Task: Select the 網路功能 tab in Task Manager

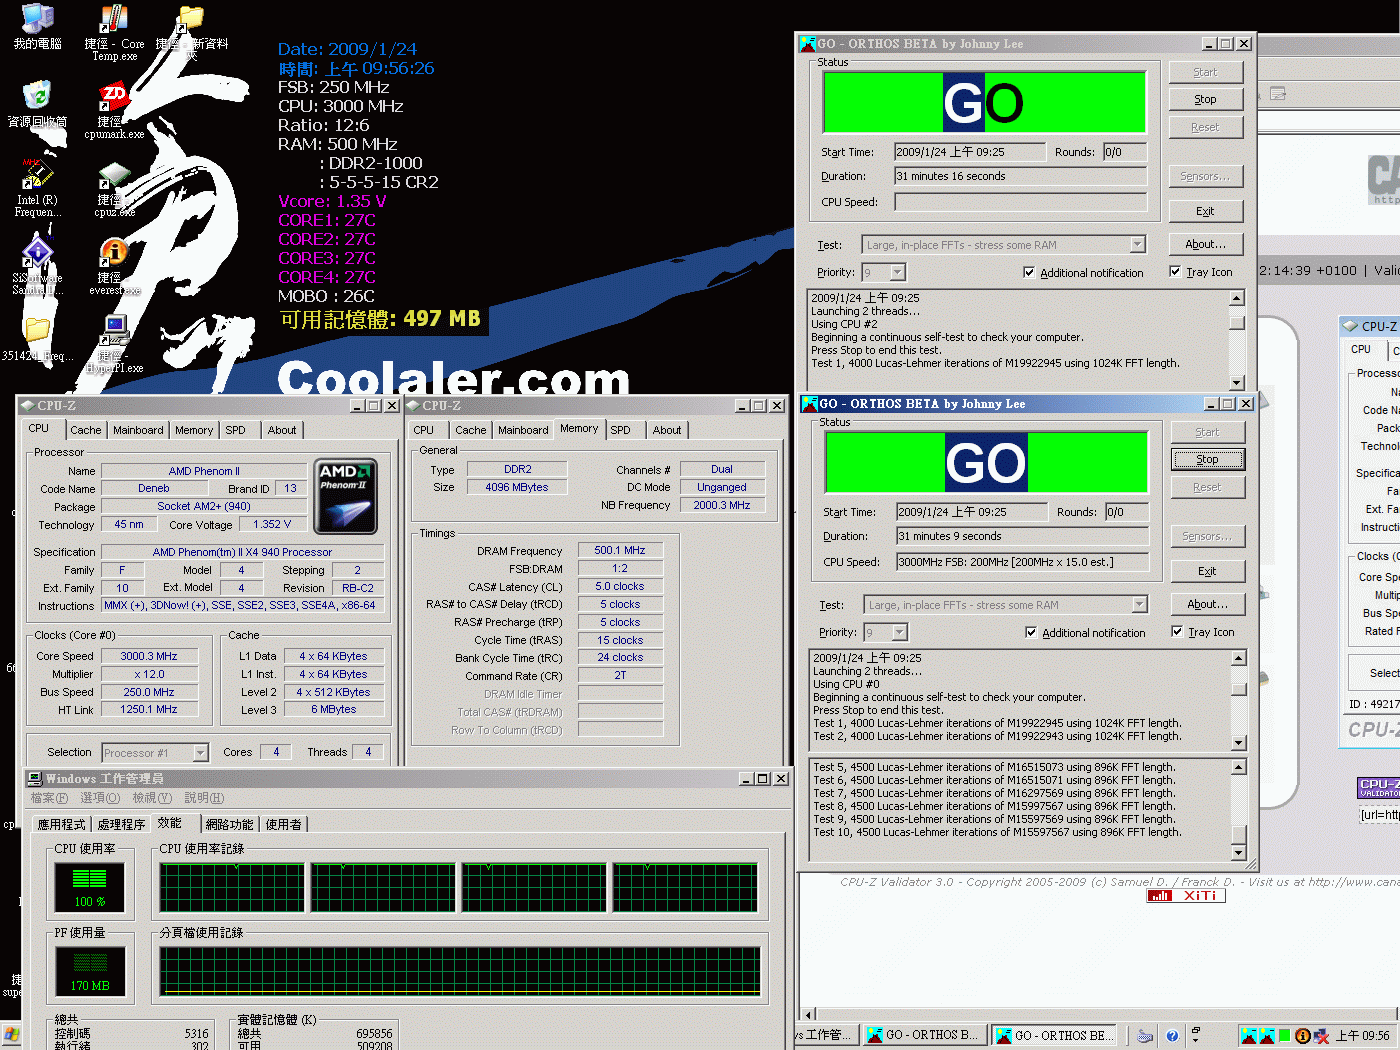Action: [229, 824]
